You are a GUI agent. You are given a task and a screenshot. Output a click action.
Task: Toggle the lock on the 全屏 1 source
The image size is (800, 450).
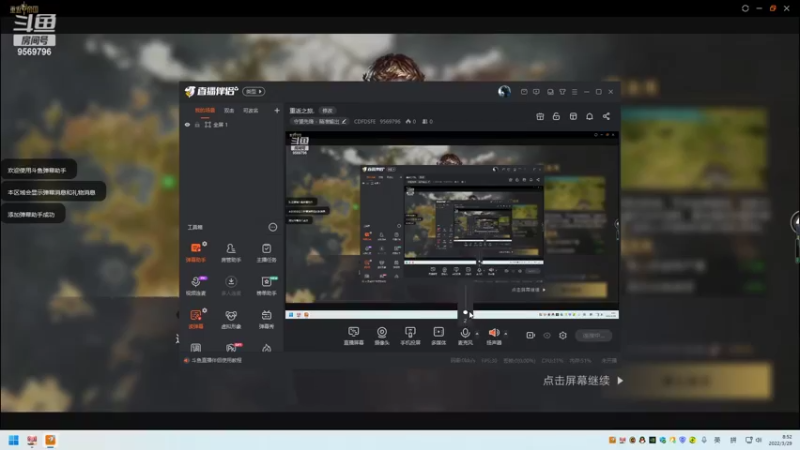tap(197, 124)
